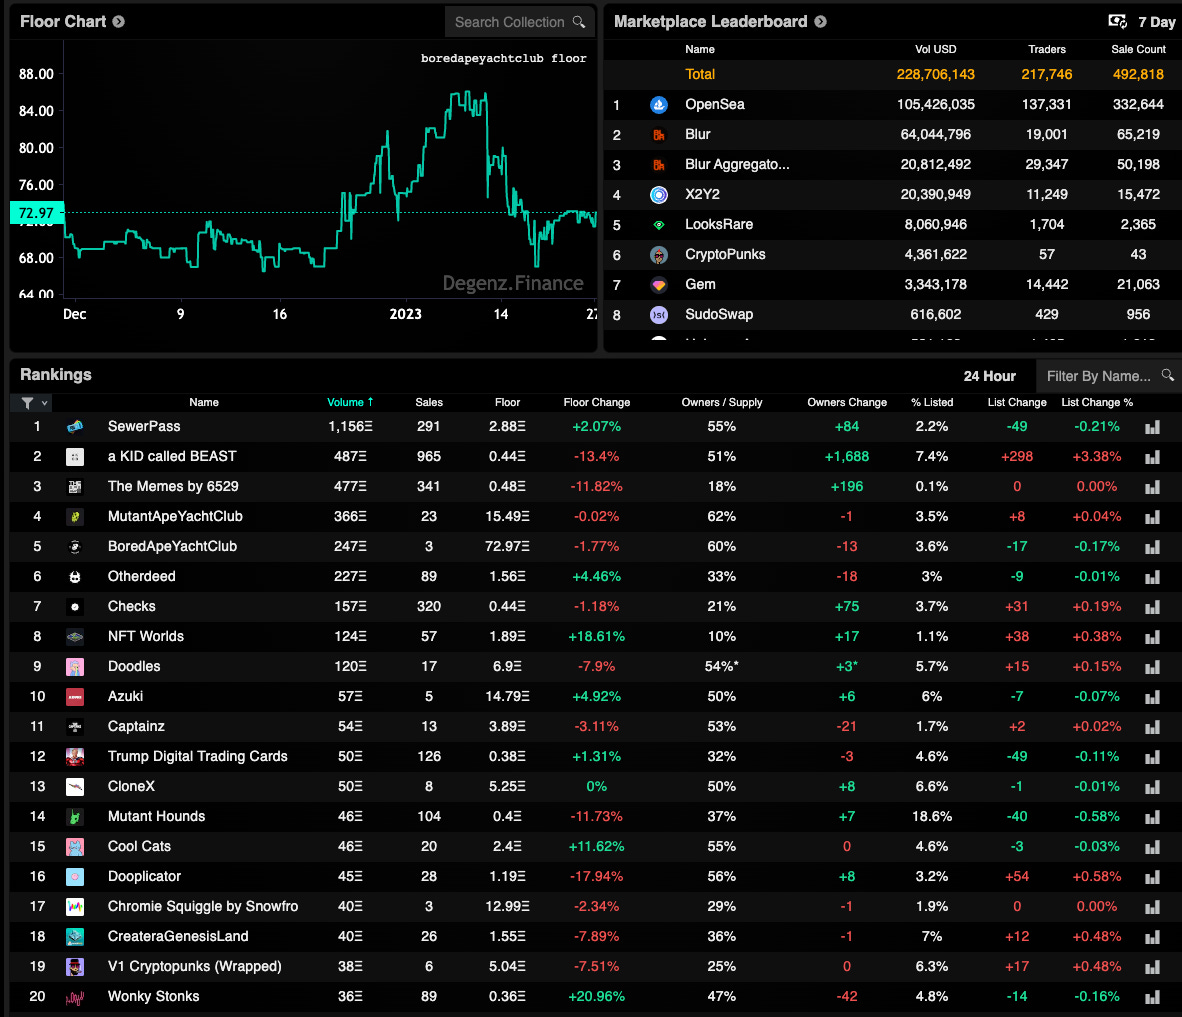Sort rankings by List Change column
Image resolution: width=1182 pixels, height=1017 pixels.
1017,403
